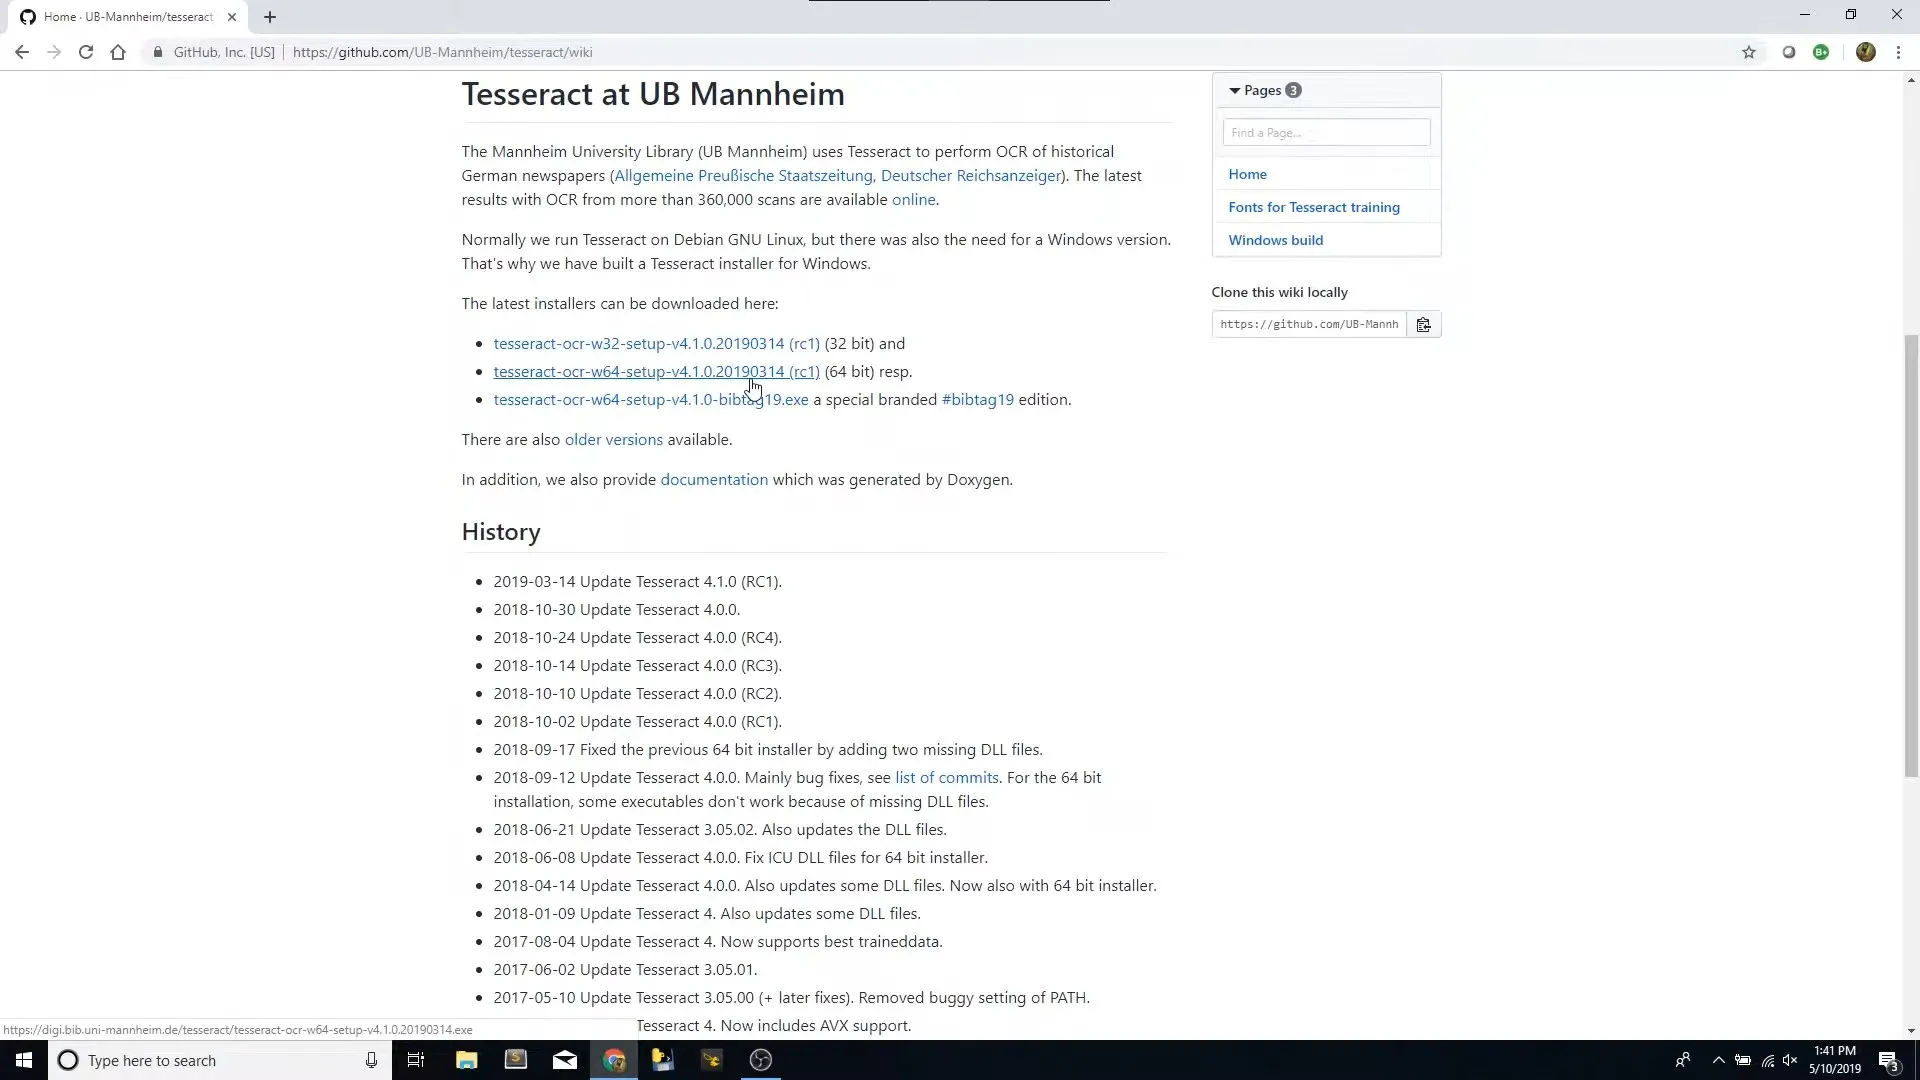Viewport: 1920px width, 1080px height.
Task: Expand the Pages panel header
Action: 1263,90
